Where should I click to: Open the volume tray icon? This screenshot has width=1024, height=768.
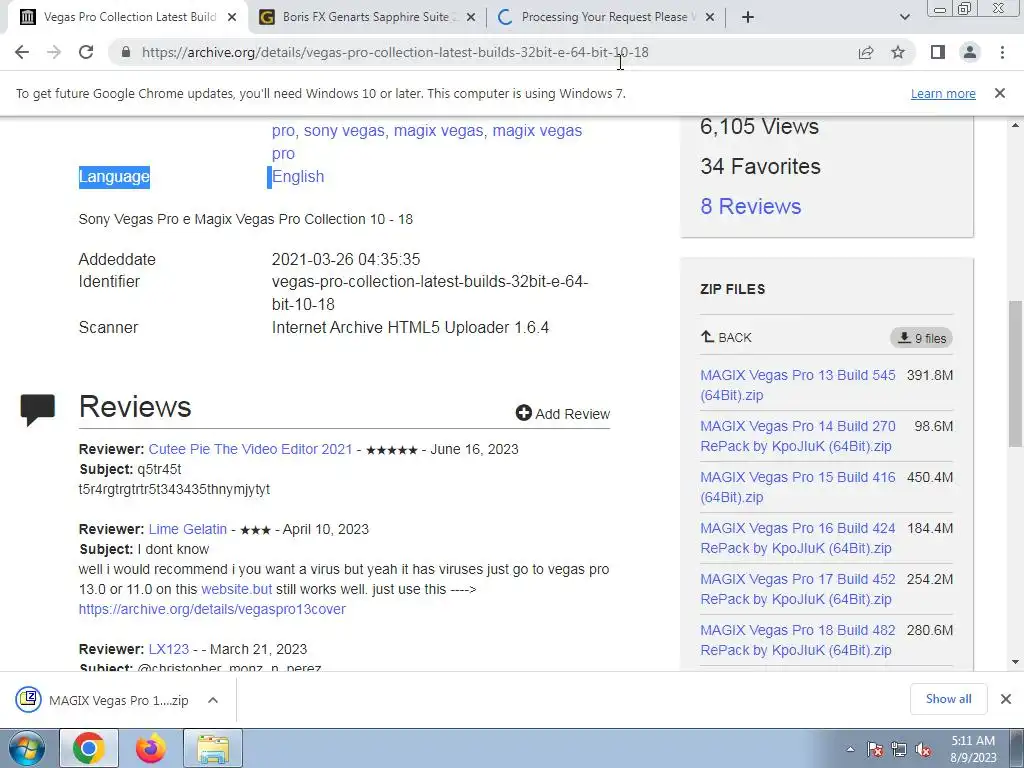pyautogui.click(x=923, y=749)
